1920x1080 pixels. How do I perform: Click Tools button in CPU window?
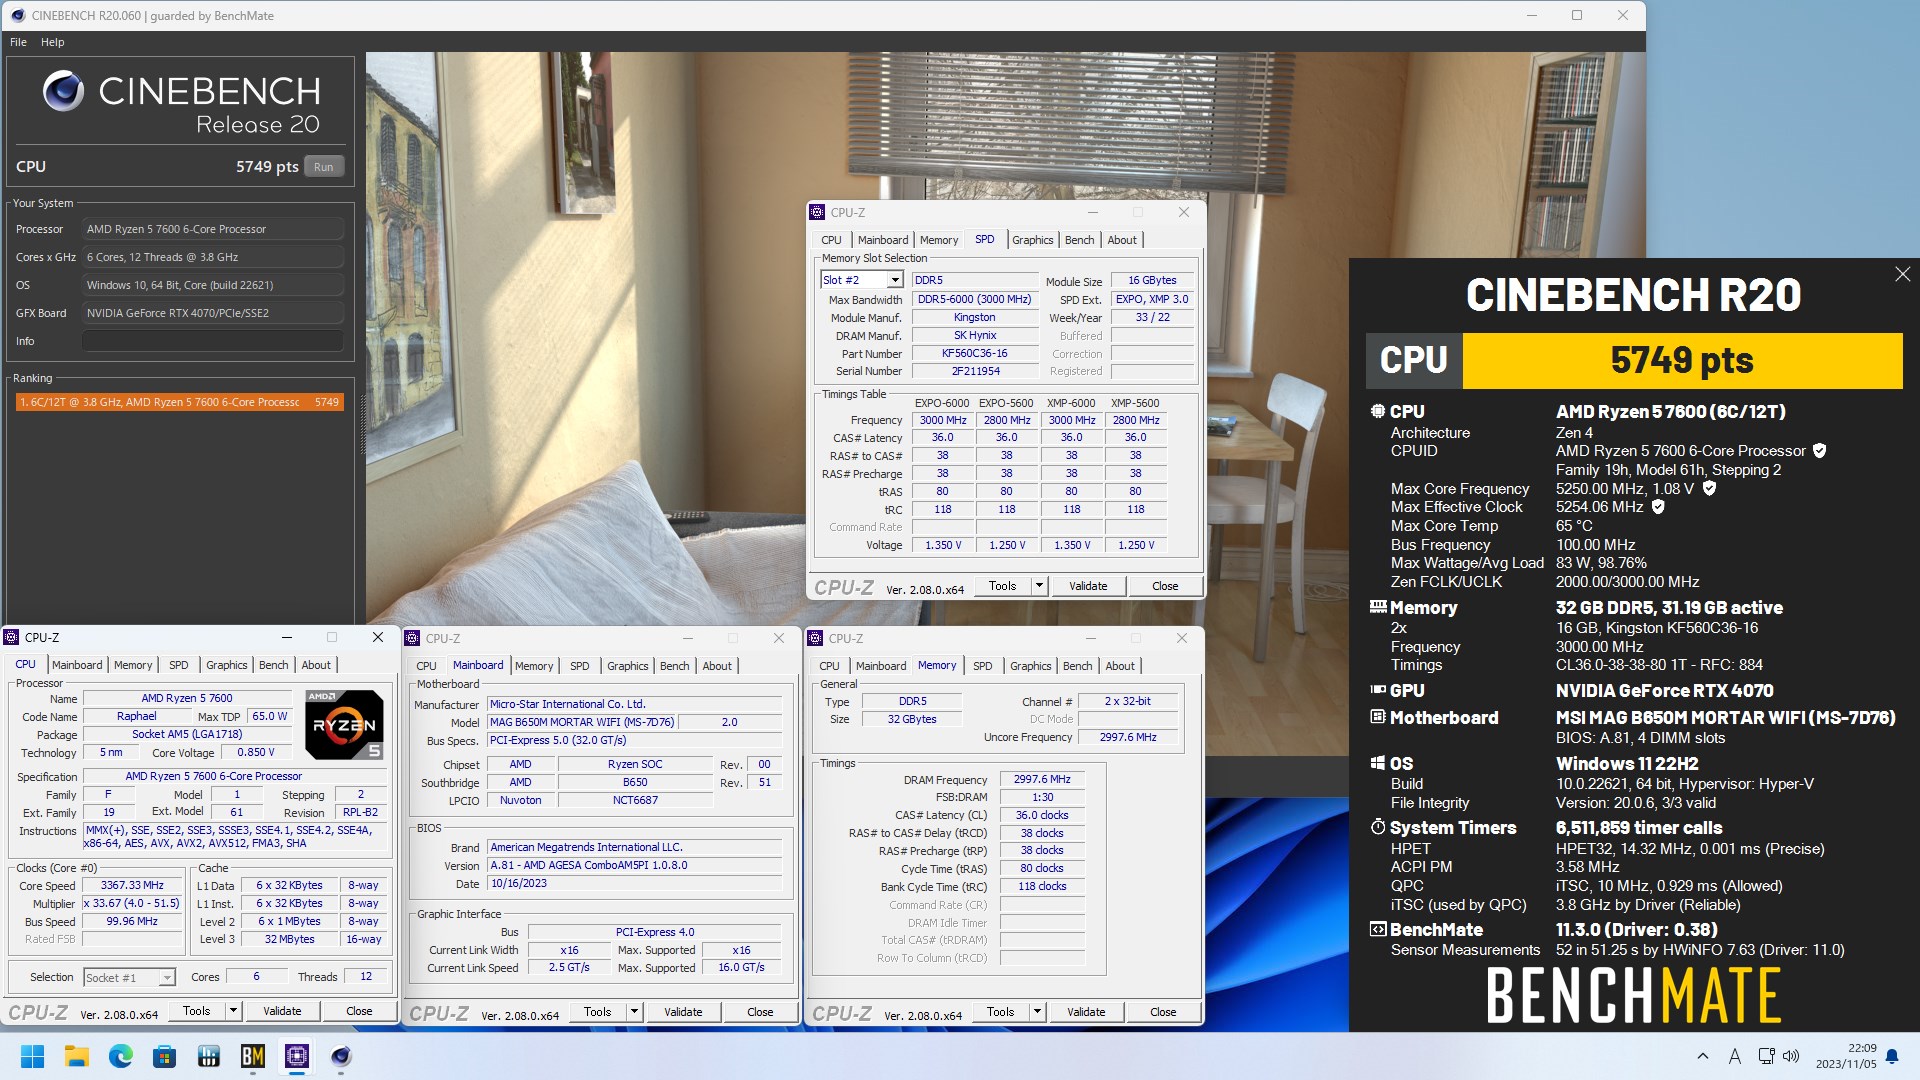196,1011
